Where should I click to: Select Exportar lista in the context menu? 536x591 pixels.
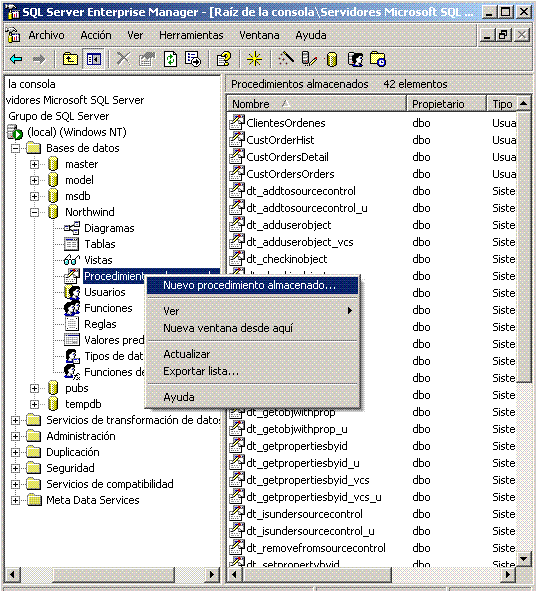pos(252,371)
